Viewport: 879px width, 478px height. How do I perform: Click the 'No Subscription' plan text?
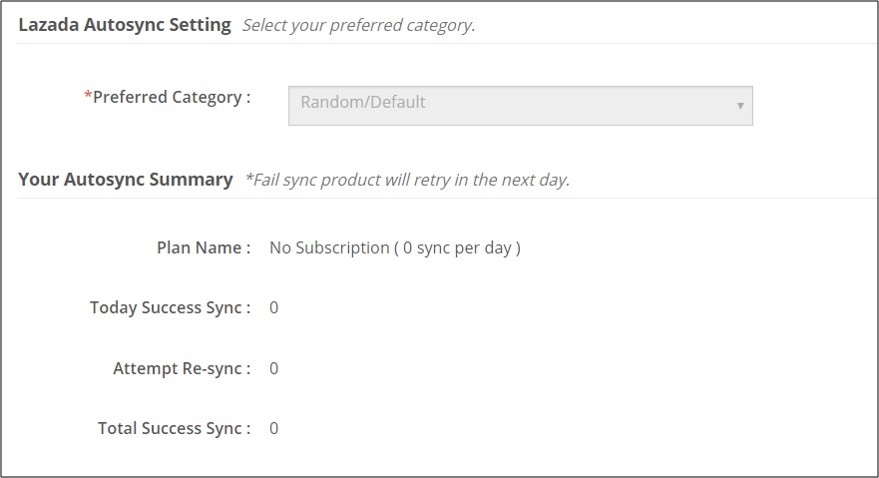[x=329, y=248]
